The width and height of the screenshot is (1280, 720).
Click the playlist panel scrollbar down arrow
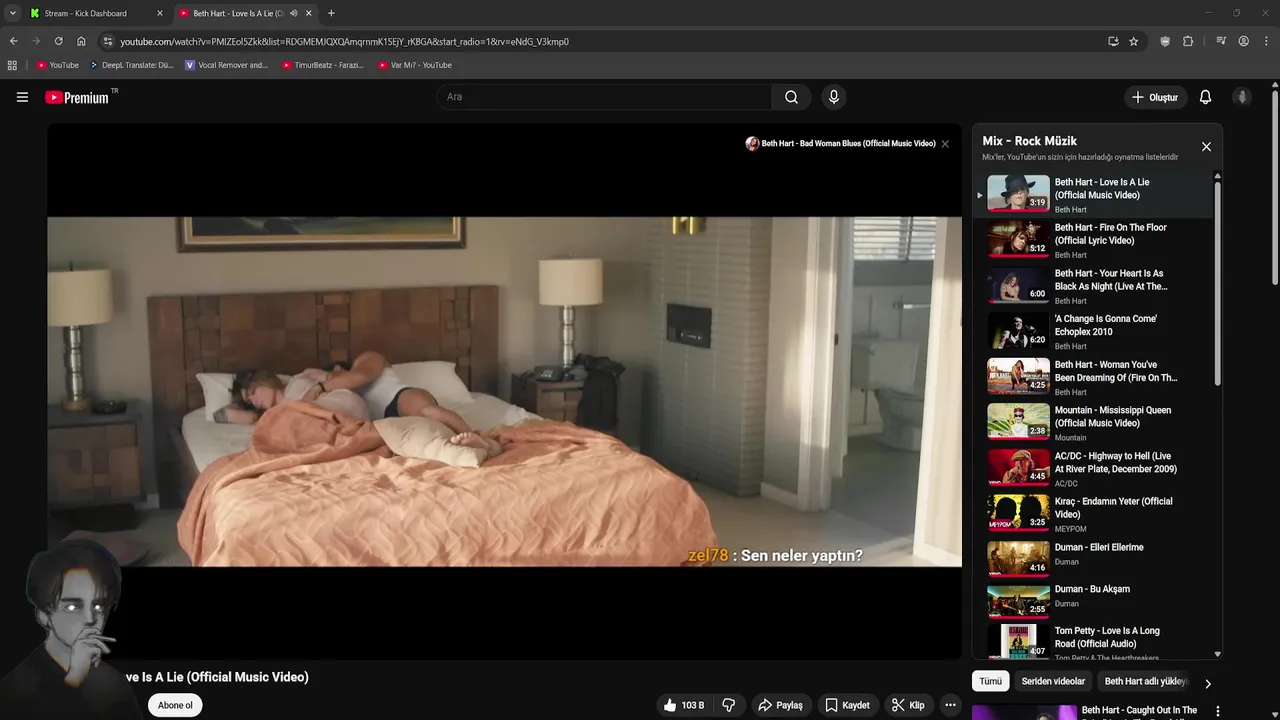tap(1217, 654)
